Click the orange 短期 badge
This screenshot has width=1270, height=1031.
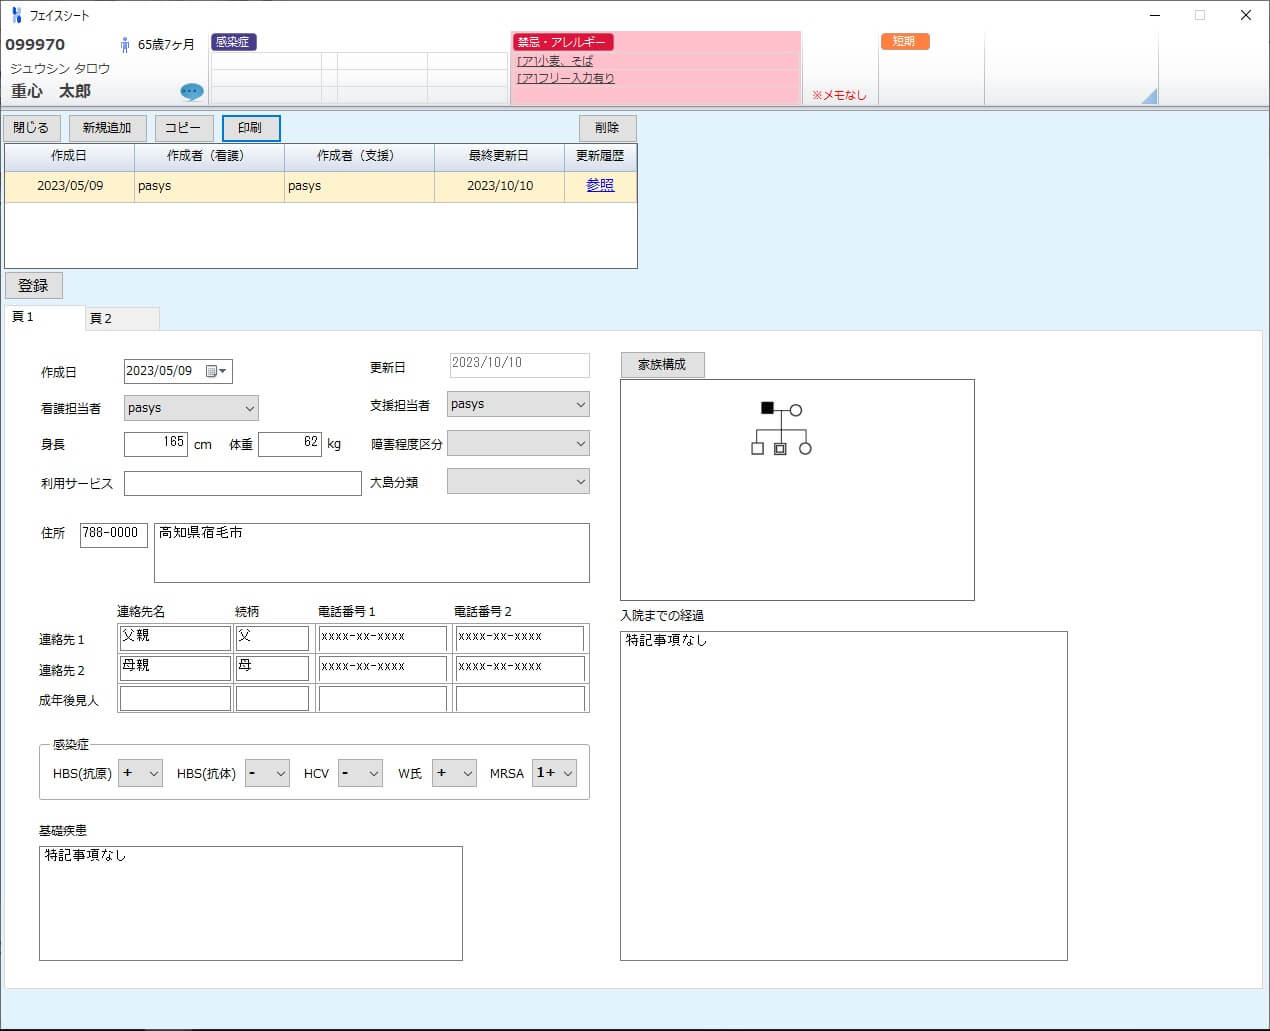coord(905,42)
